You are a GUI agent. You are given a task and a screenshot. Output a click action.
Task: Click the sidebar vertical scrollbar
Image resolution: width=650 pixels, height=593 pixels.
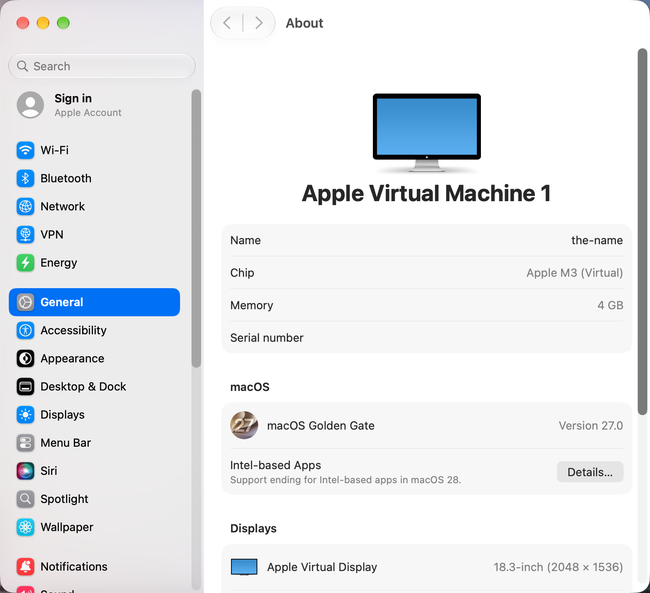(196, 228)
